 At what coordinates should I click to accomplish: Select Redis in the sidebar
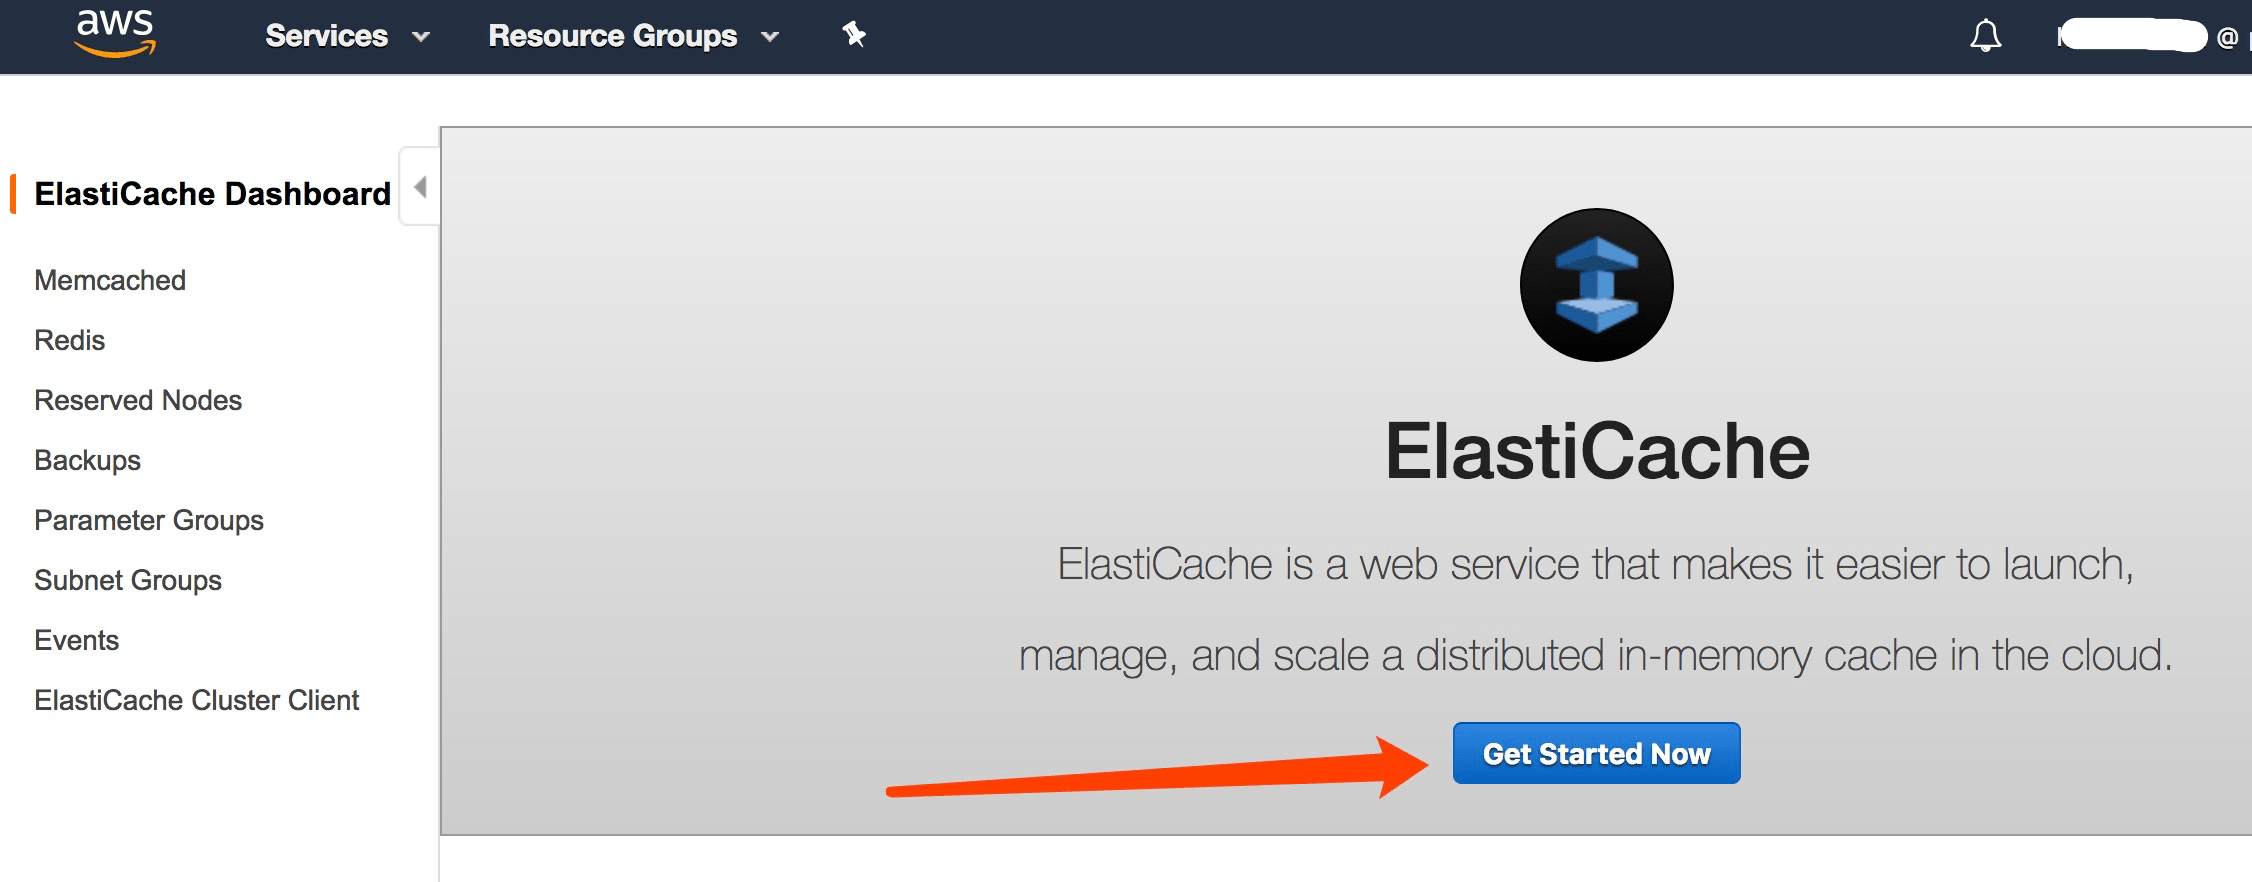[69, 340]
